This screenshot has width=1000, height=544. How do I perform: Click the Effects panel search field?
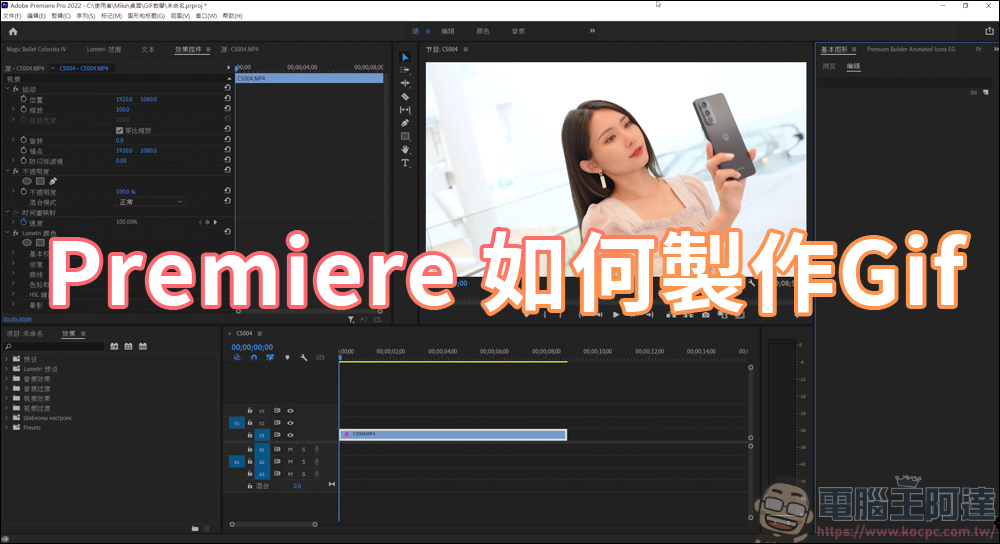coord(54,346)
